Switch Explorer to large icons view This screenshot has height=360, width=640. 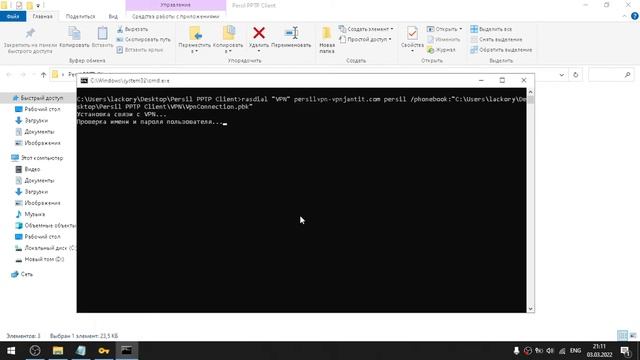click(x=633, y=336)
